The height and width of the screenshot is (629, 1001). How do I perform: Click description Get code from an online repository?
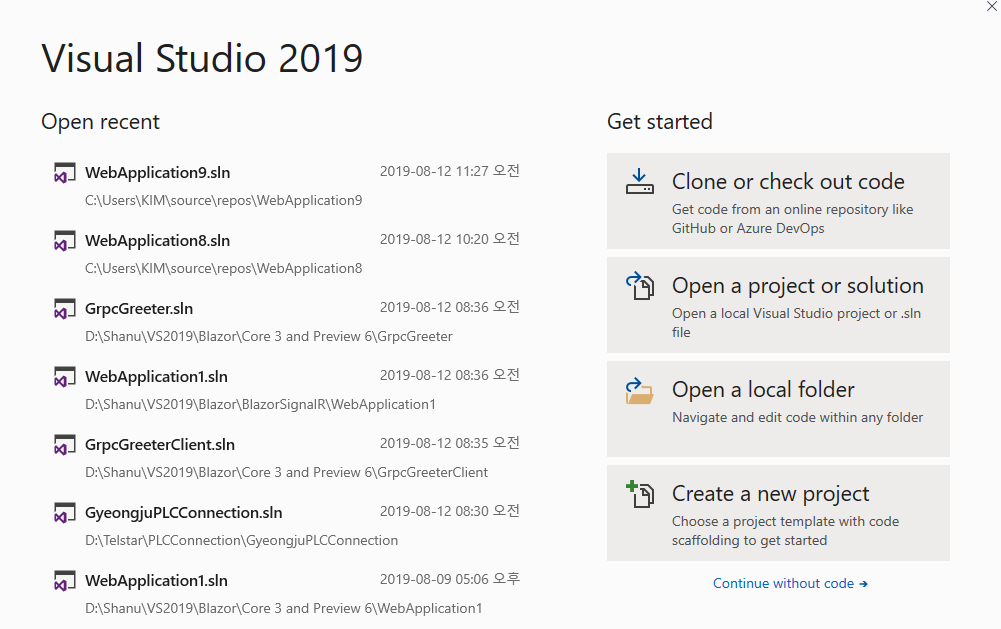click(x=792, y=219)
